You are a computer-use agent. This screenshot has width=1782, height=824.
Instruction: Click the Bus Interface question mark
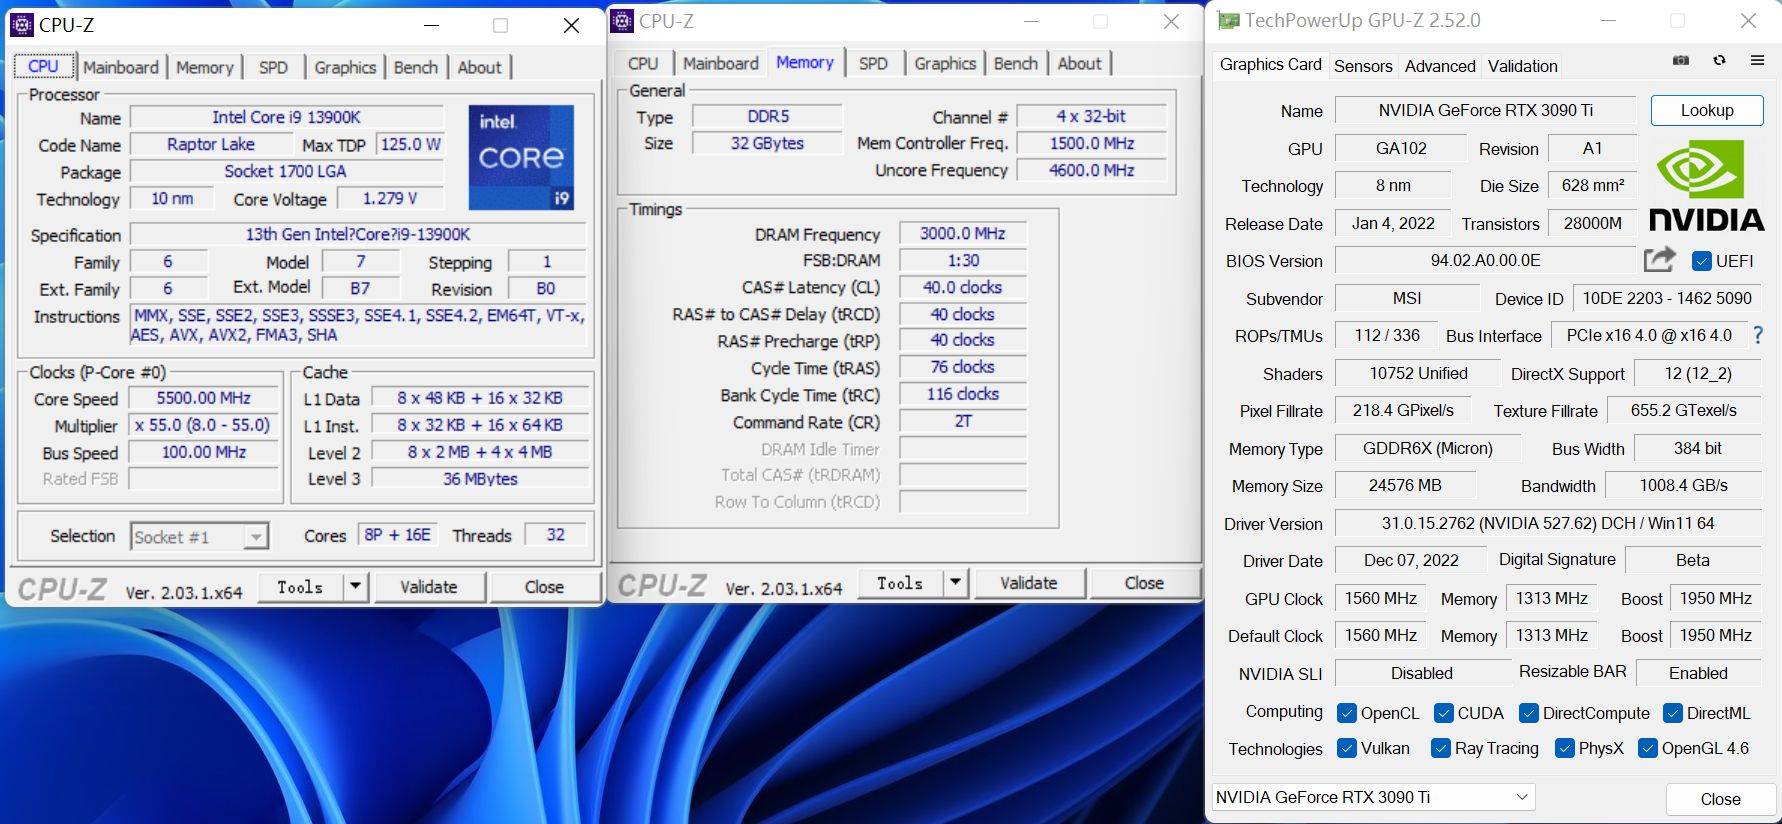tap(1758, 335)
